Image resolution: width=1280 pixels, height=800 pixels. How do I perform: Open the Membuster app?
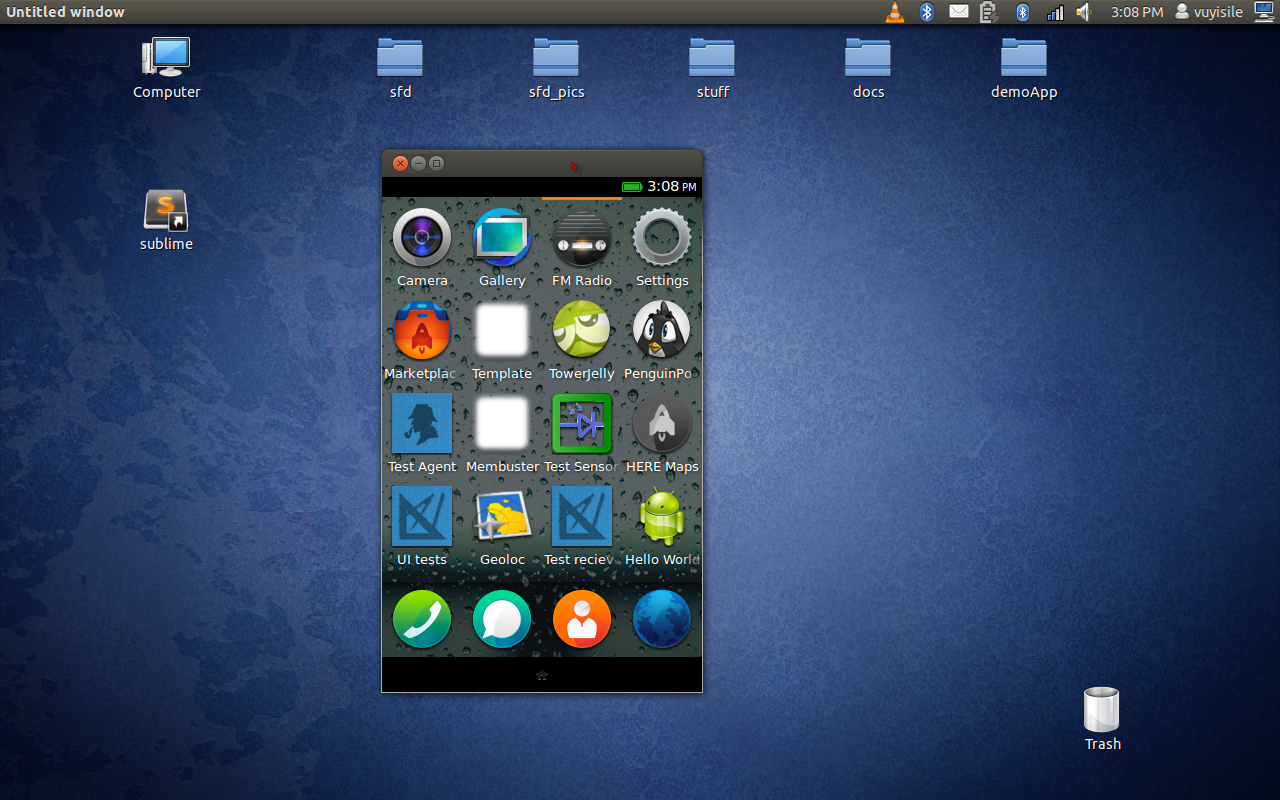click(x=502, y=424)
